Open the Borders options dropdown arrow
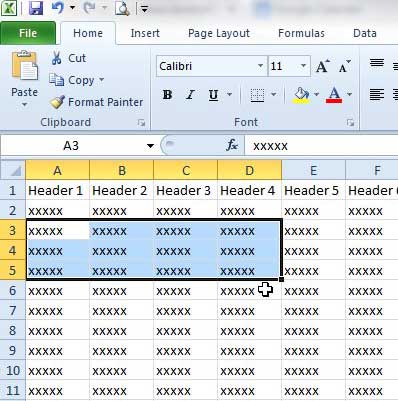 [x=274, y=95]
